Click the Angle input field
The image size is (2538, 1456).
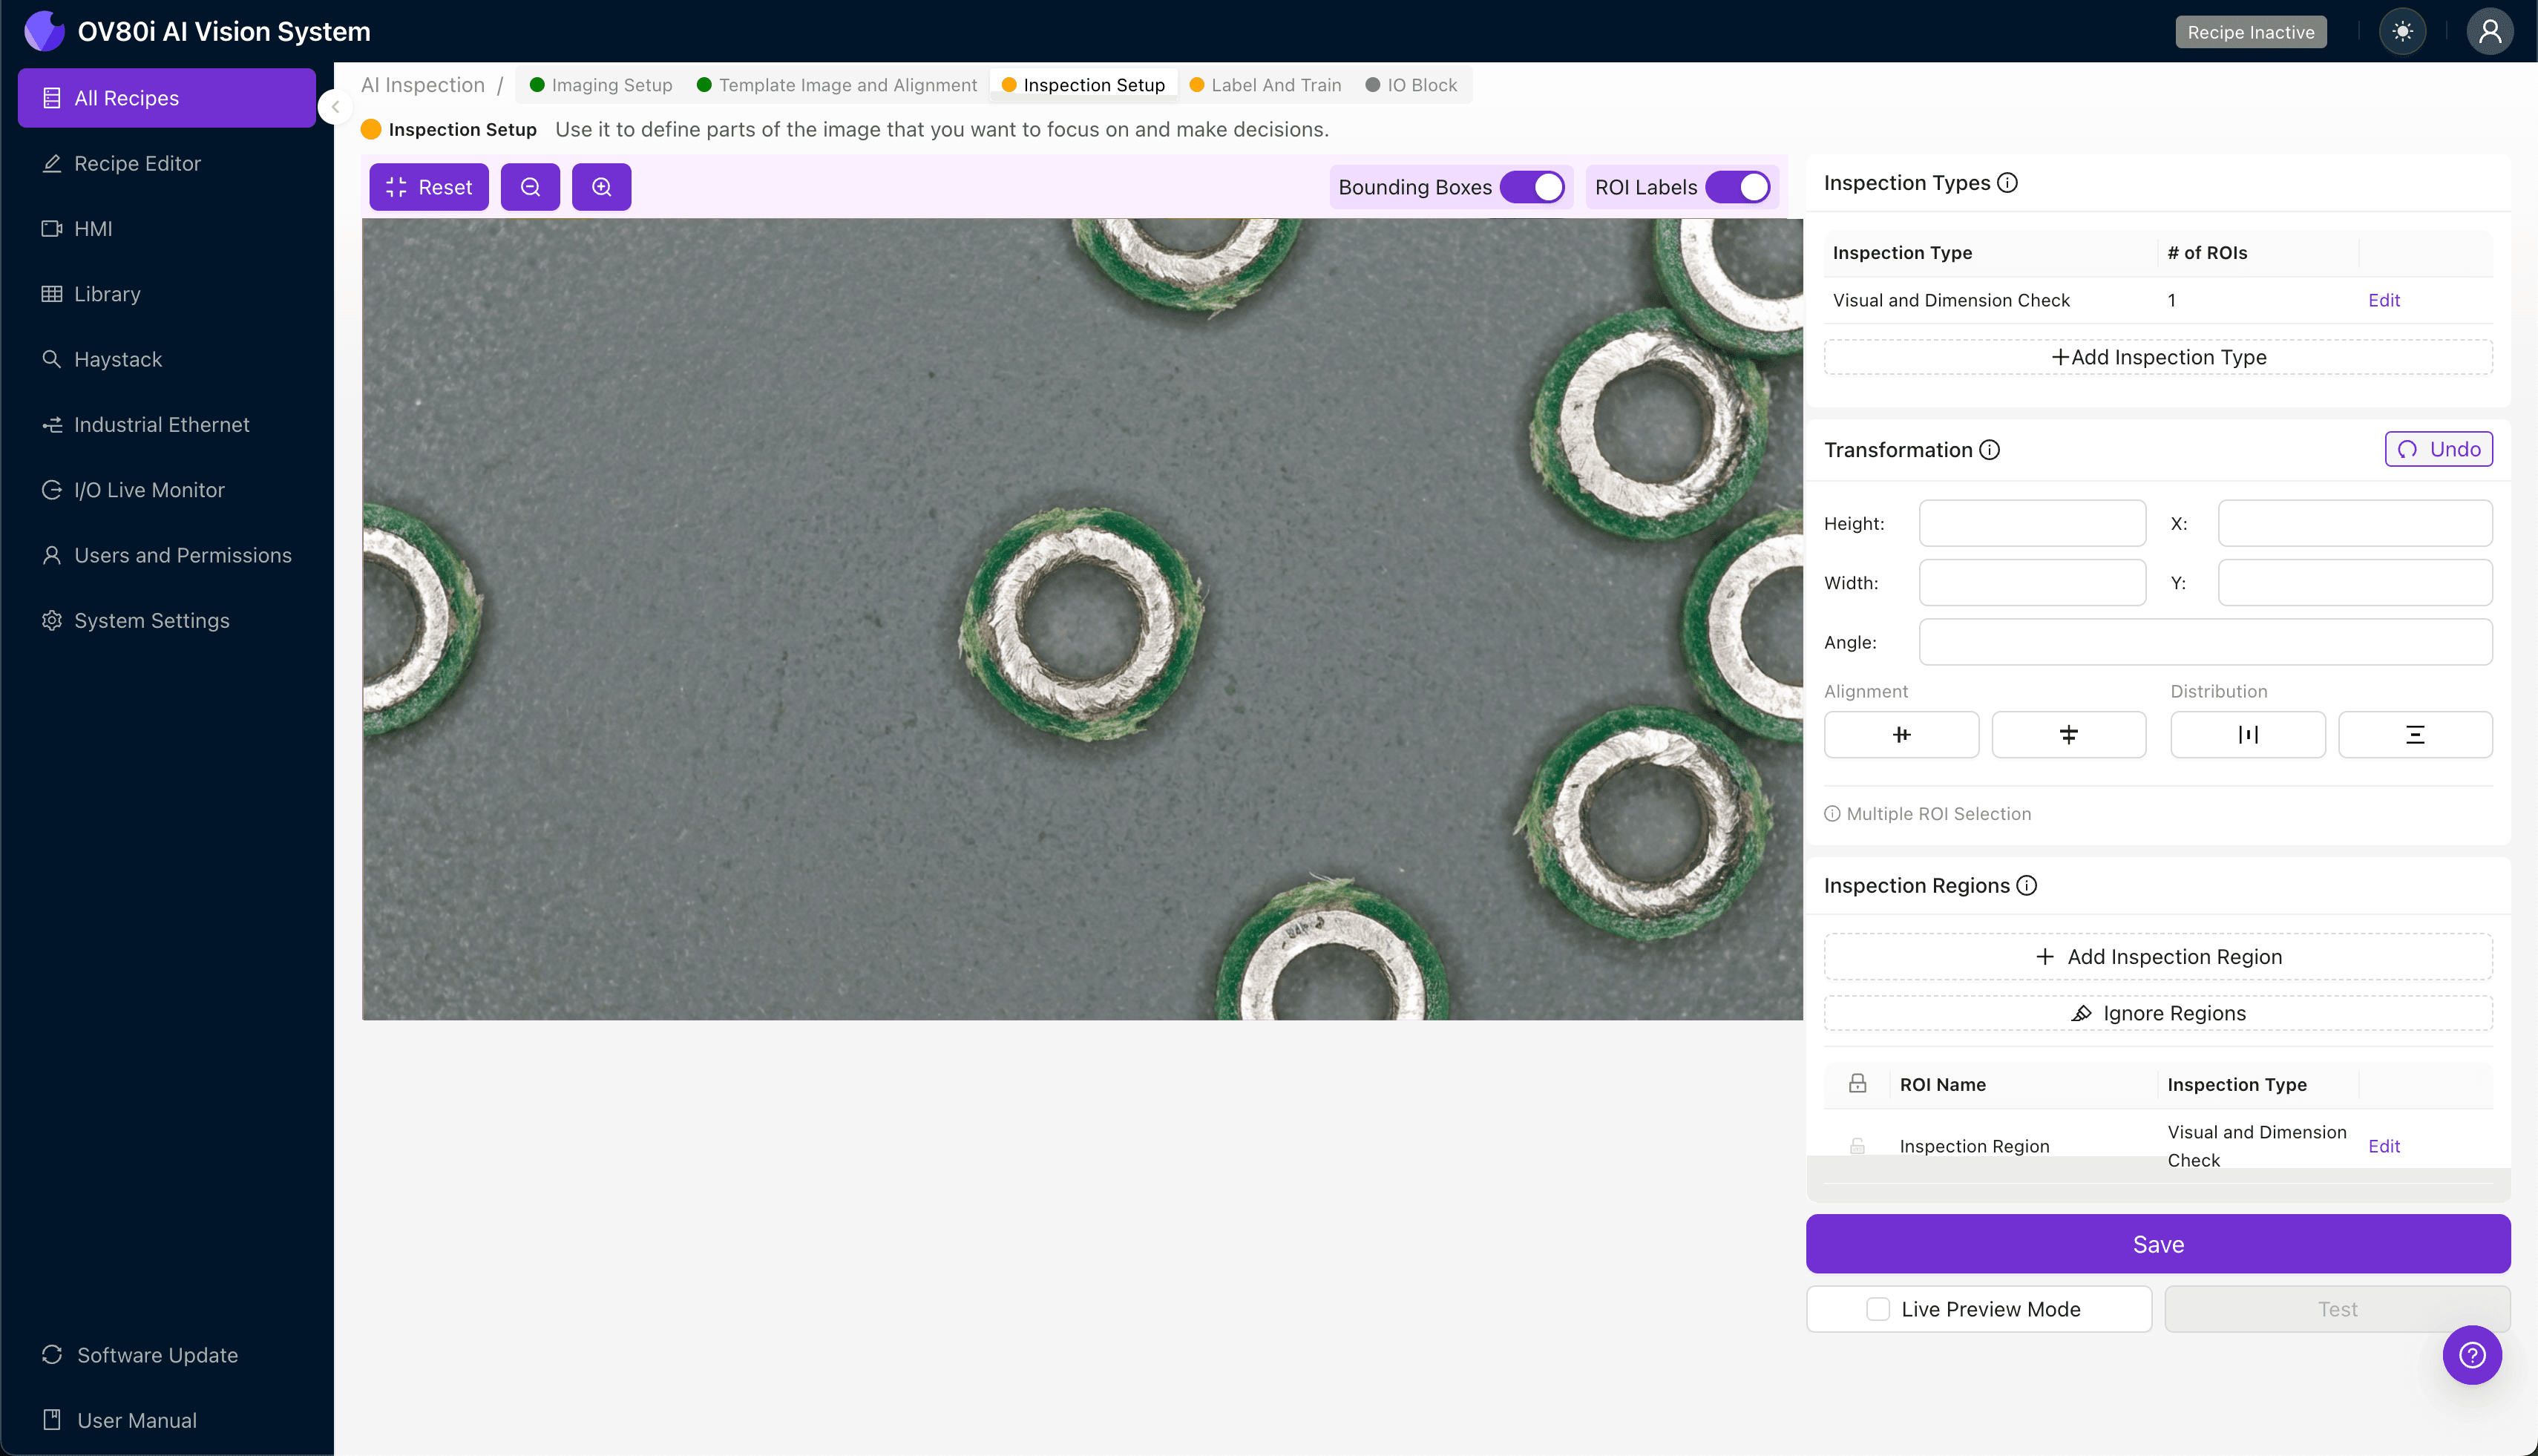pyautogui.click(x=2205, y=641)
